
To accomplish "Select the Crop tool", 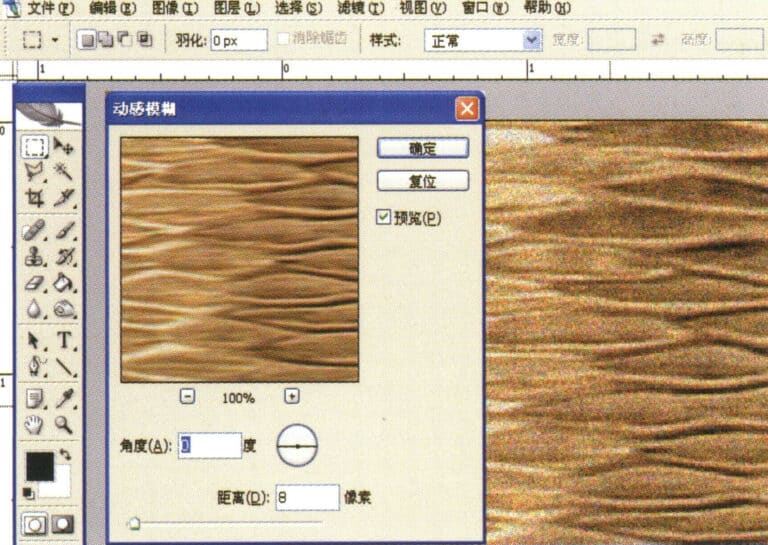I will coord(34,198).
